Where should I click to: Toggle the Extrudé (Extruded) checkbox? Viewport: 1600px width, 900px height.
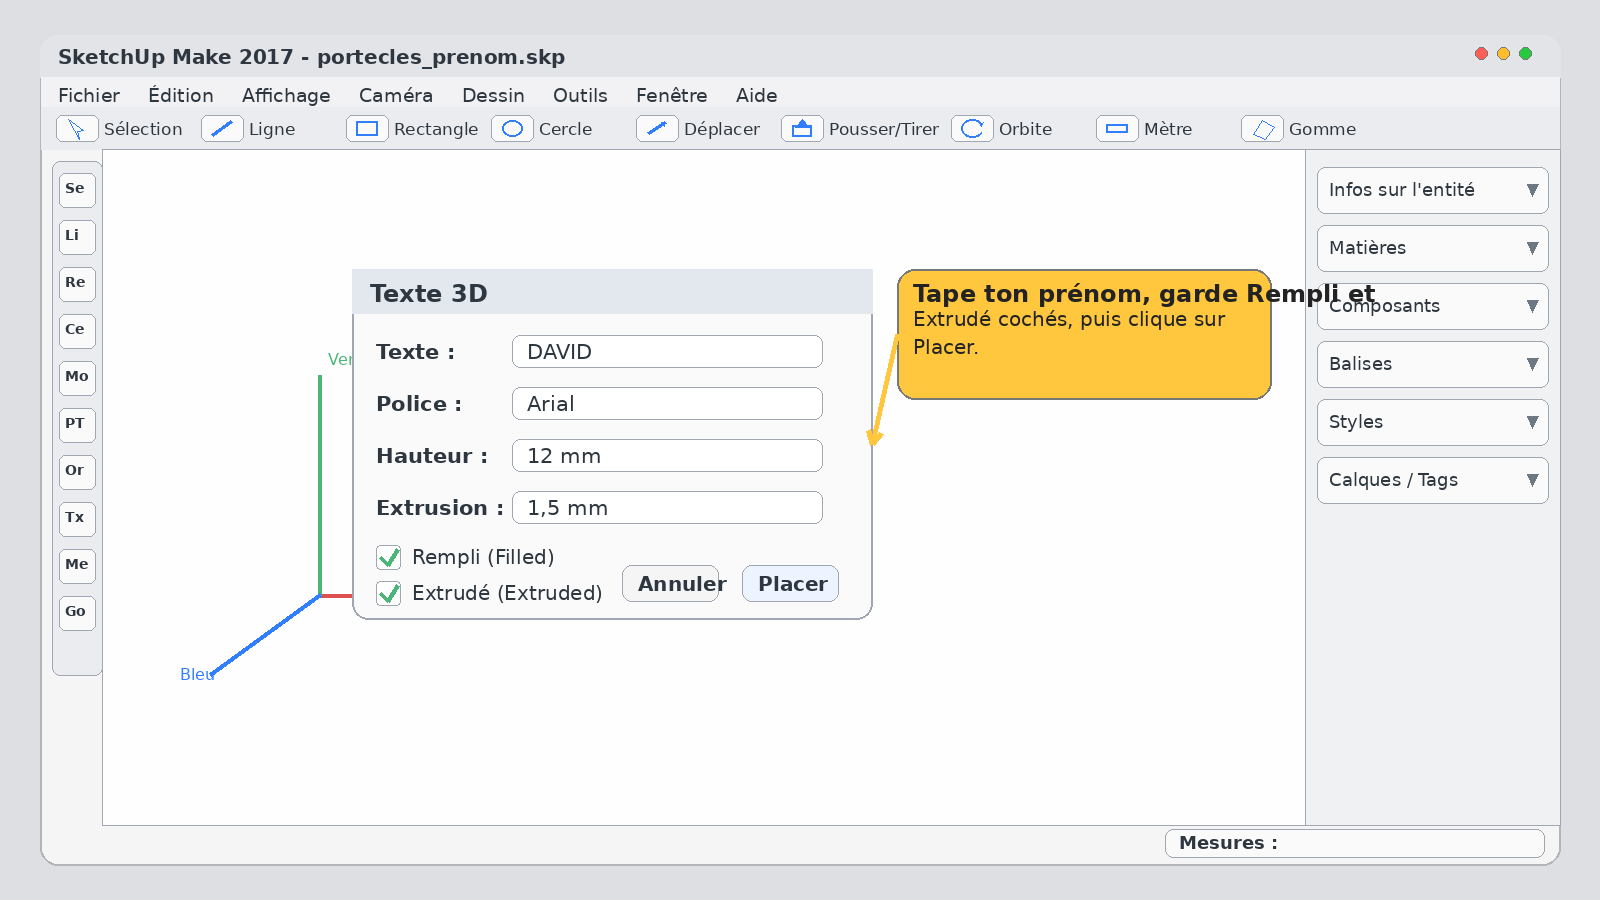[389, 593]
